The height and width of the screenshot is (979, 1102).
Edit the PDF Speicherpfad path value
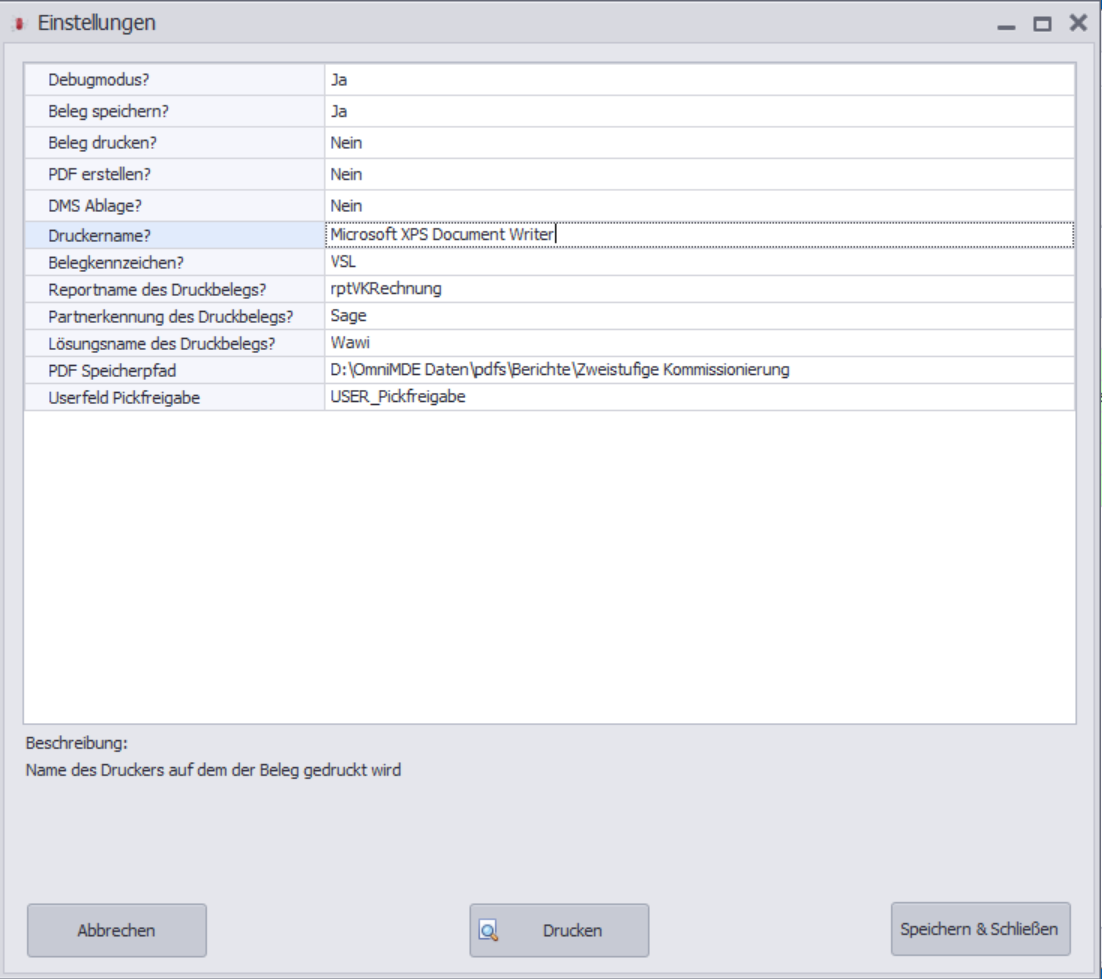(699, 370)
